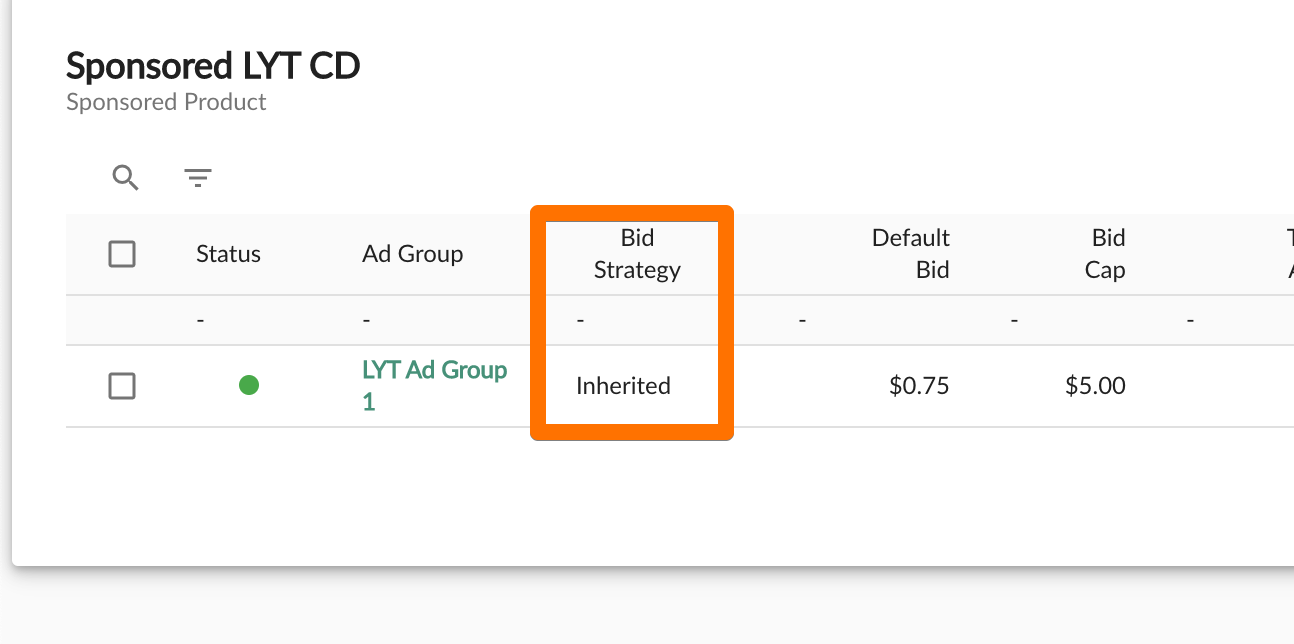Click the summary dash under Bid Strategy
The image size is (1294, 644).
pyautogui.click(x=580, y=321)
